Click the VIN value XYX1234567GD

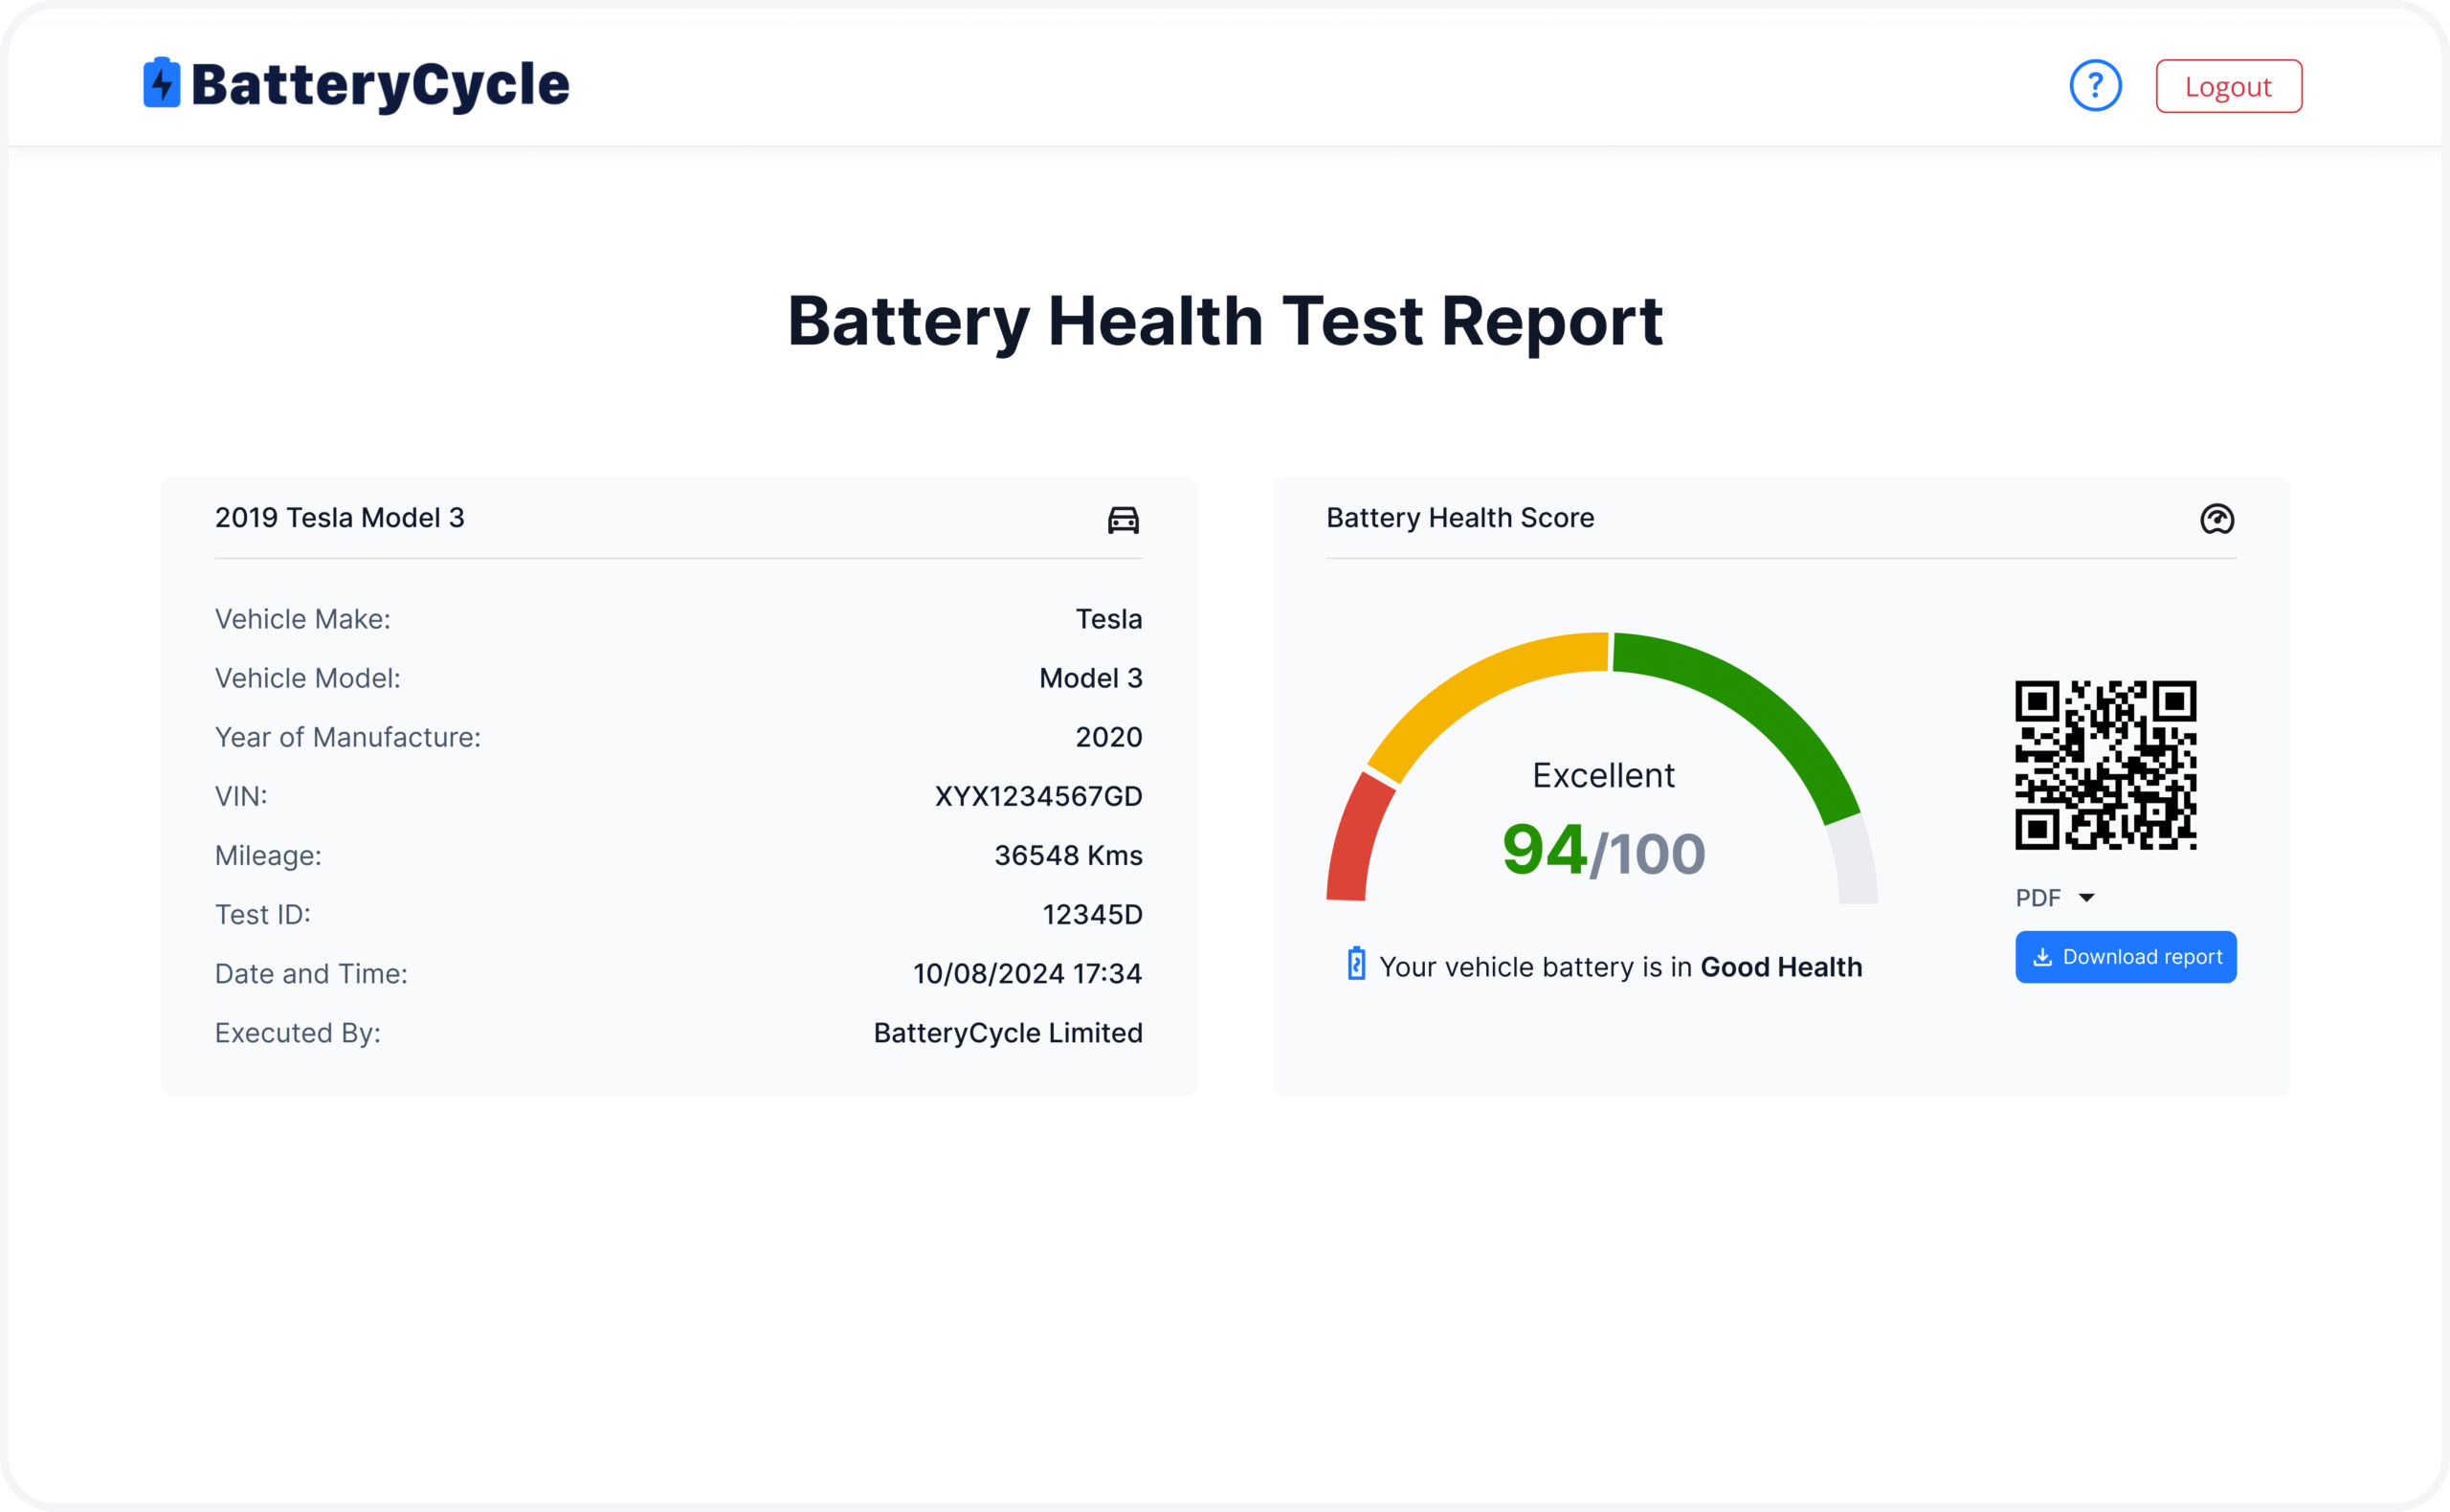1038,796
